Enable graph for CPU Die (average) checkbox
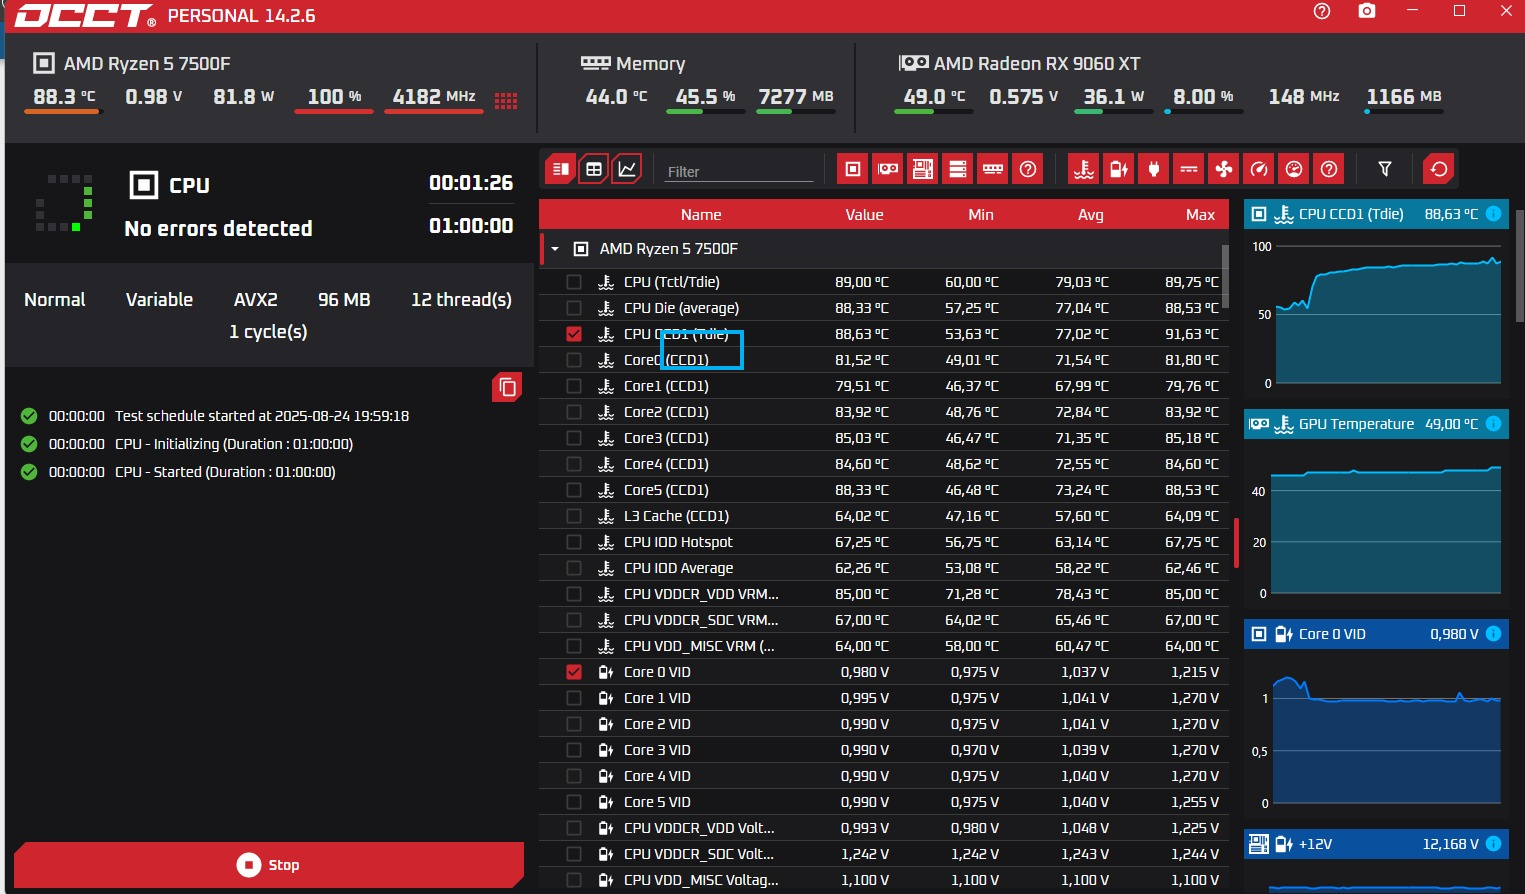 574,308
